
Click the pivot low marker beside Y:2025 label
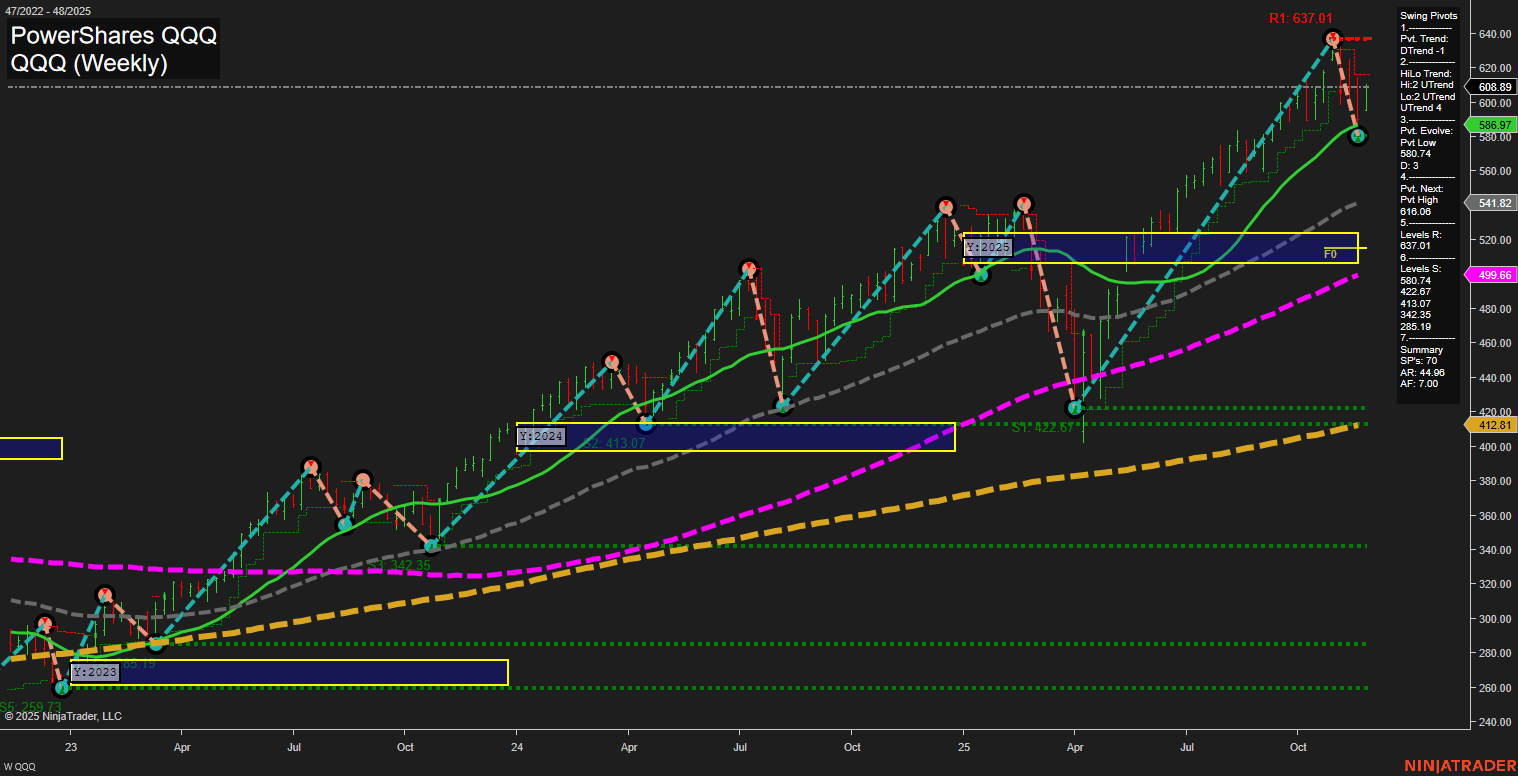(x=982, y=276)
